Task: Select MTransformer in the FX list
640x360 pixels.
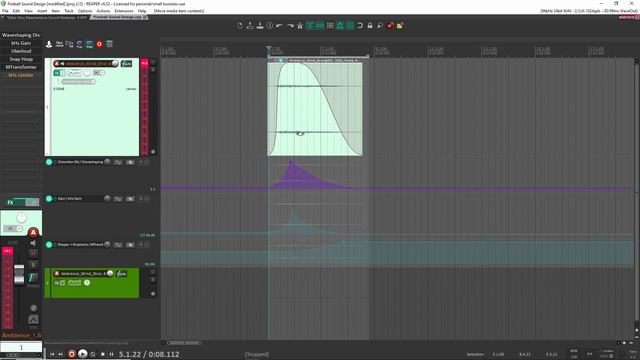Action: [x=21, y=67]
